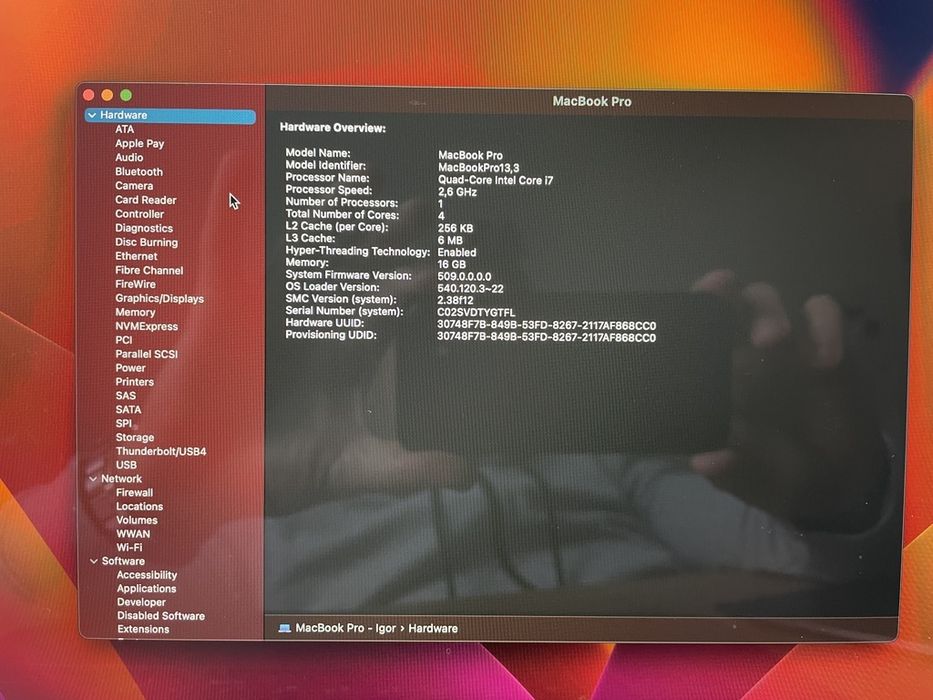Select Locations under Network

139,506
